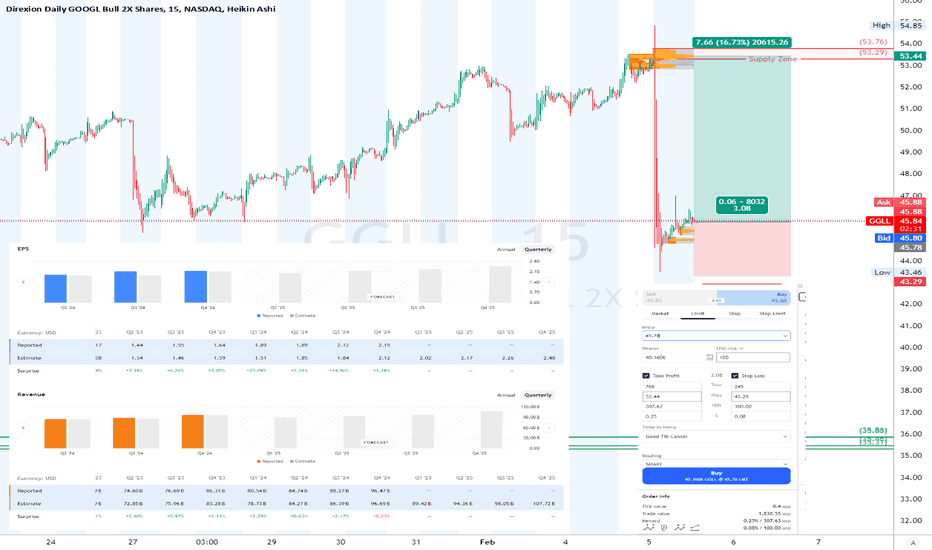Open the Routing SMART dropdown
This screenshot has width=932, height=550.
[716, 464]
